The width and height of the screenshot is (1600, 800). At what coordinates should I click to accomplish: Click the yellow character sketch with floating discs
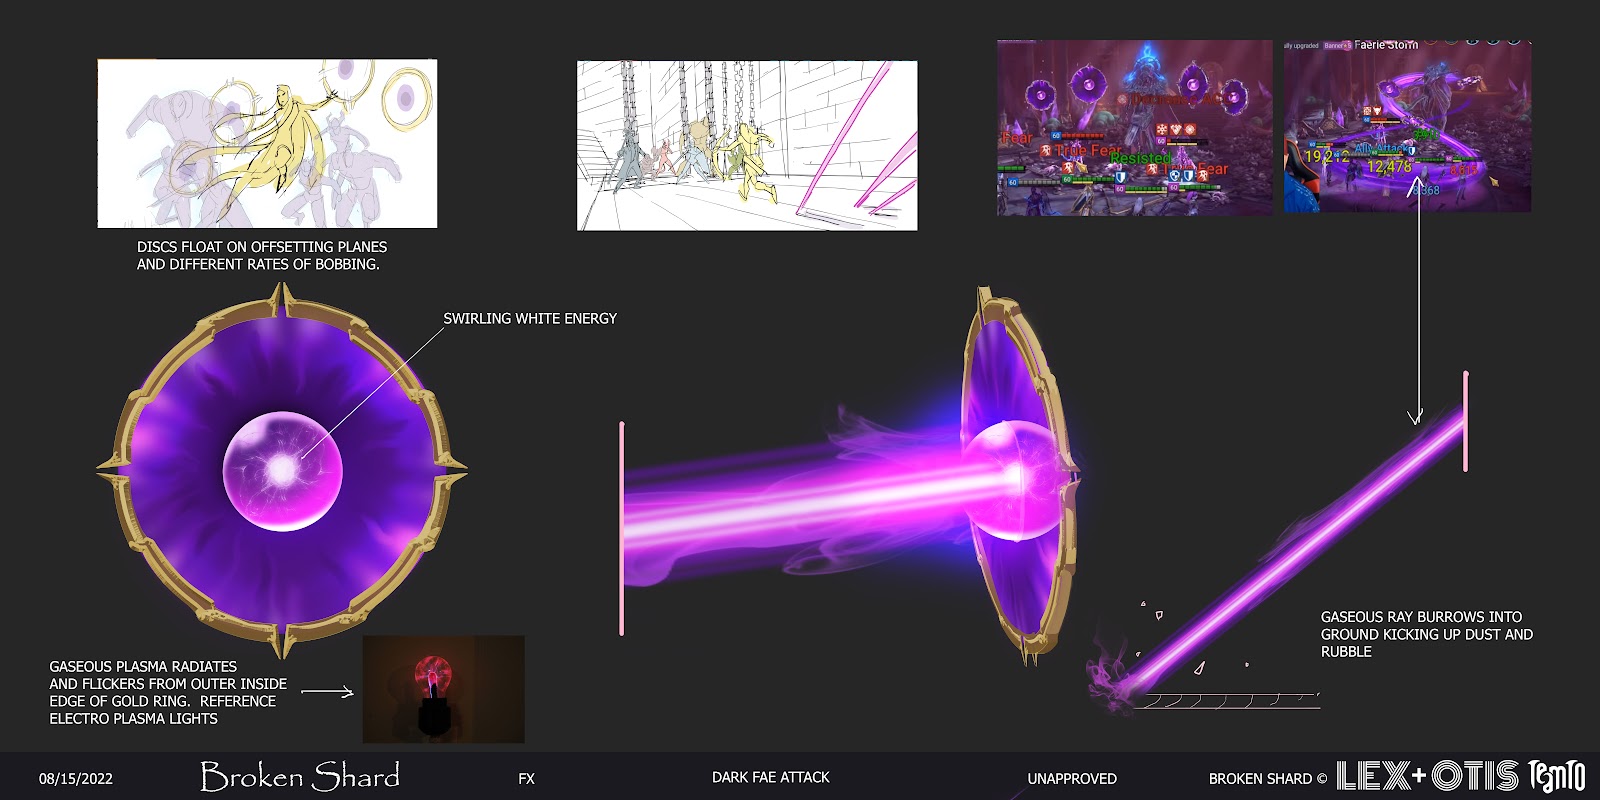[x=267, y=143]
